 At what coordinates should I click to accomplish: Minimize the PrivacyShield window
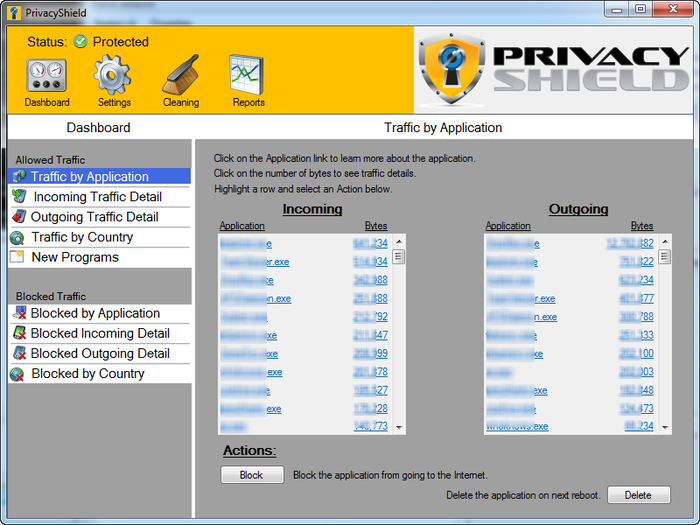click(617, 9)
